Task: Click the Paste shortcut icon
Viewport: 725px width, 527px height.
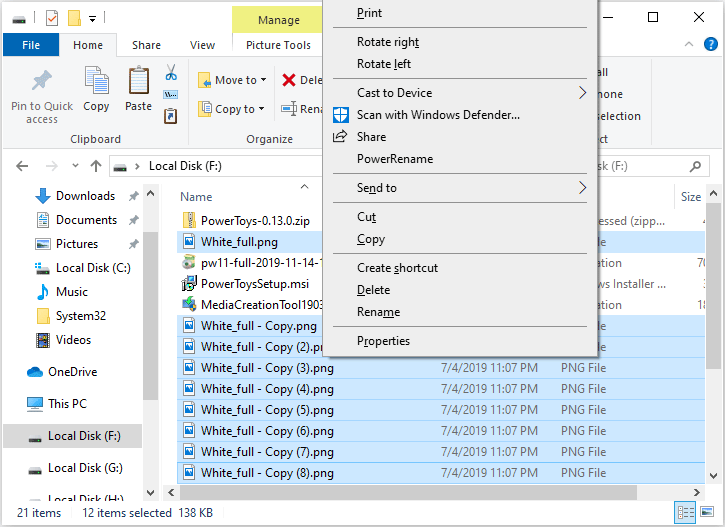Action: click(171, 116)
